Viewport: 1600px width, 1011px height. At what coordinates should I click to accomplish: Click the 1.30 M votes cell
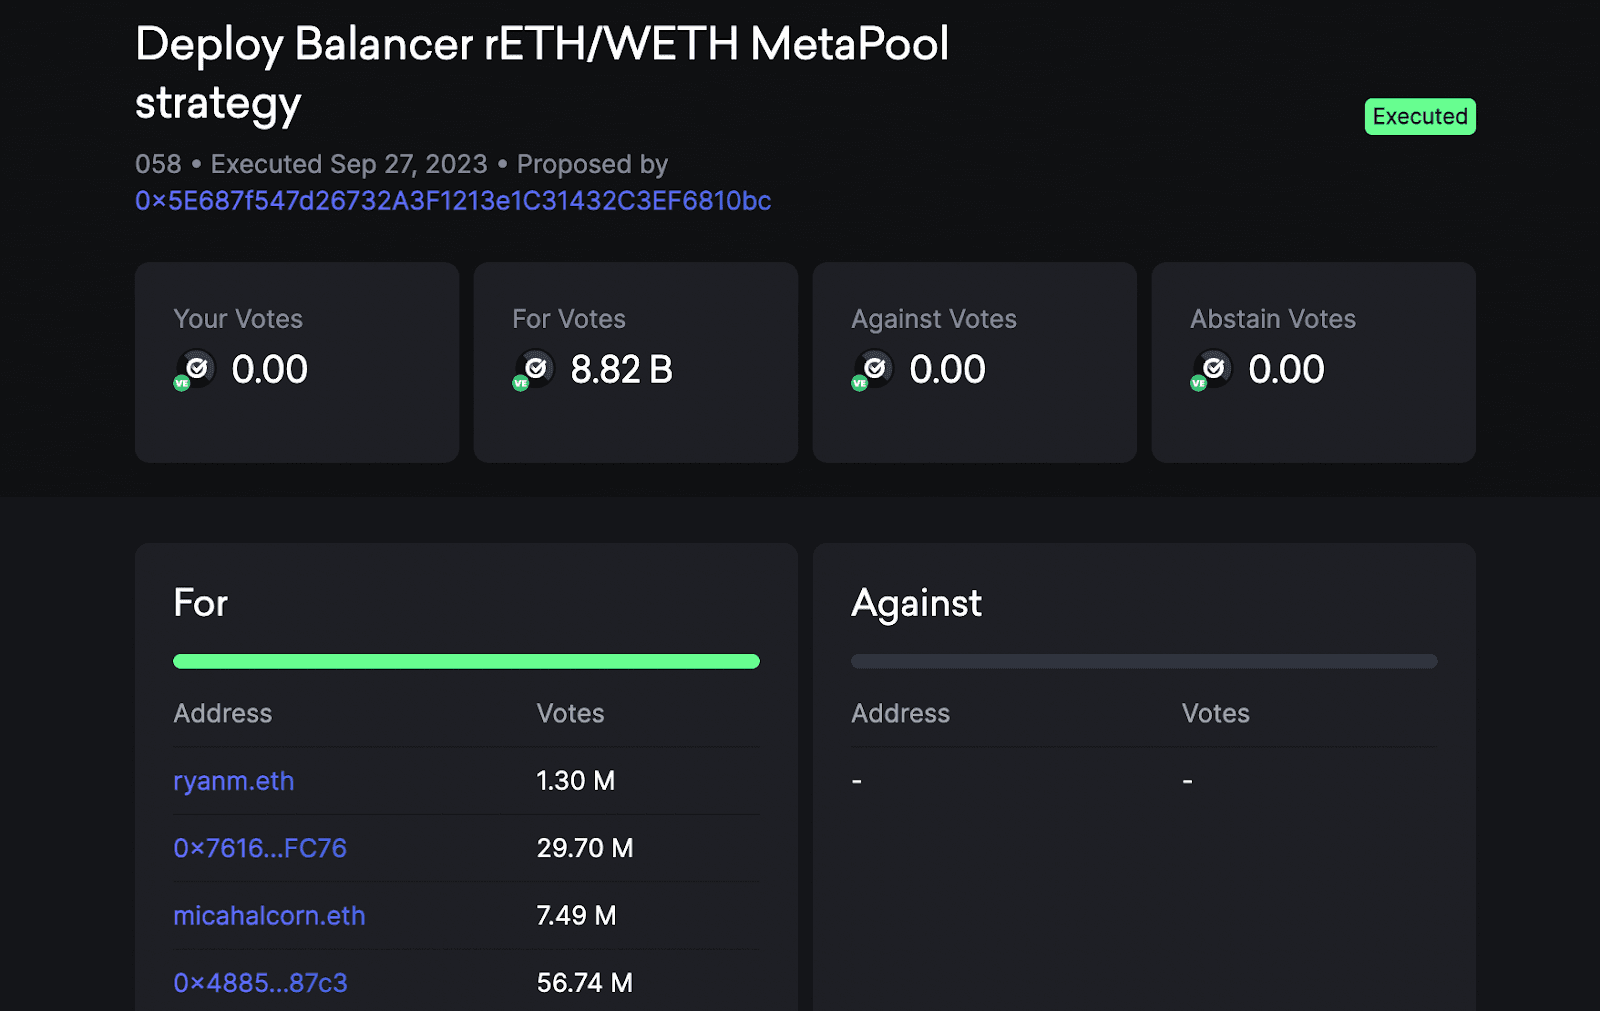[x=576, y=781]
